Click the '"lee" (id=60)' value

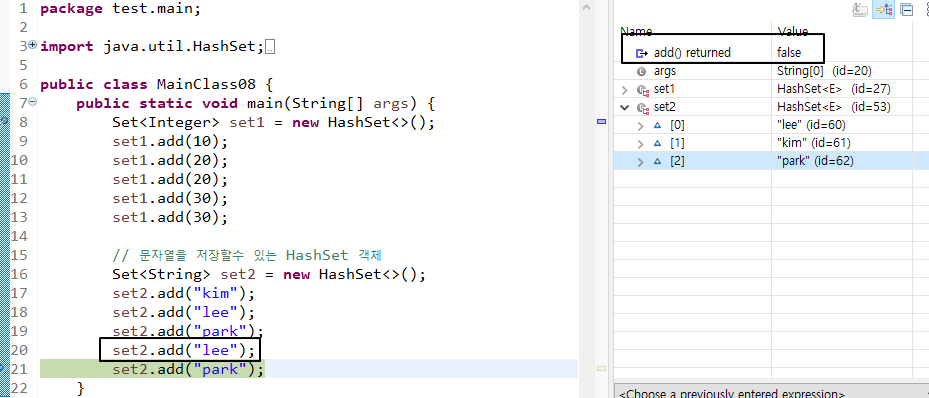(811, 125)
